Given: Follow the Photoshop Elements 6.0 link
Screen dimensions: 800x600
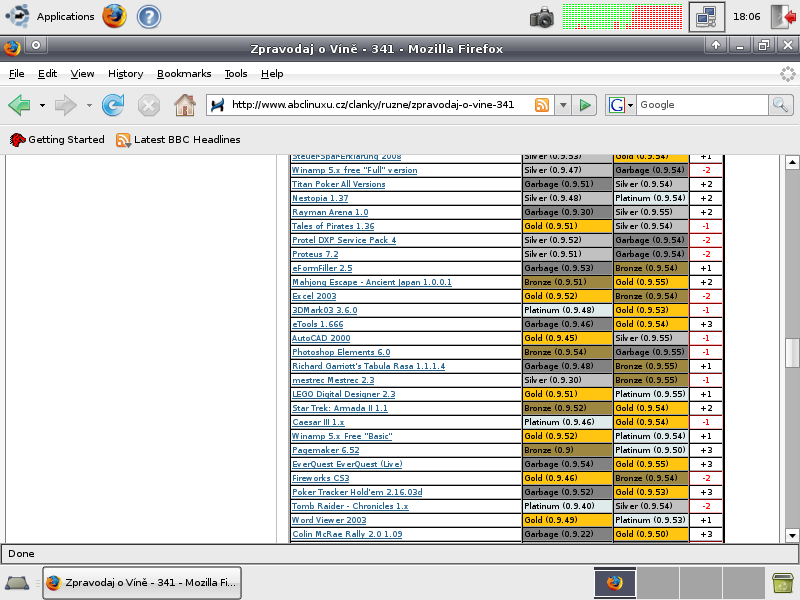Looking at the screenshot, I should (x=341, y=353).
